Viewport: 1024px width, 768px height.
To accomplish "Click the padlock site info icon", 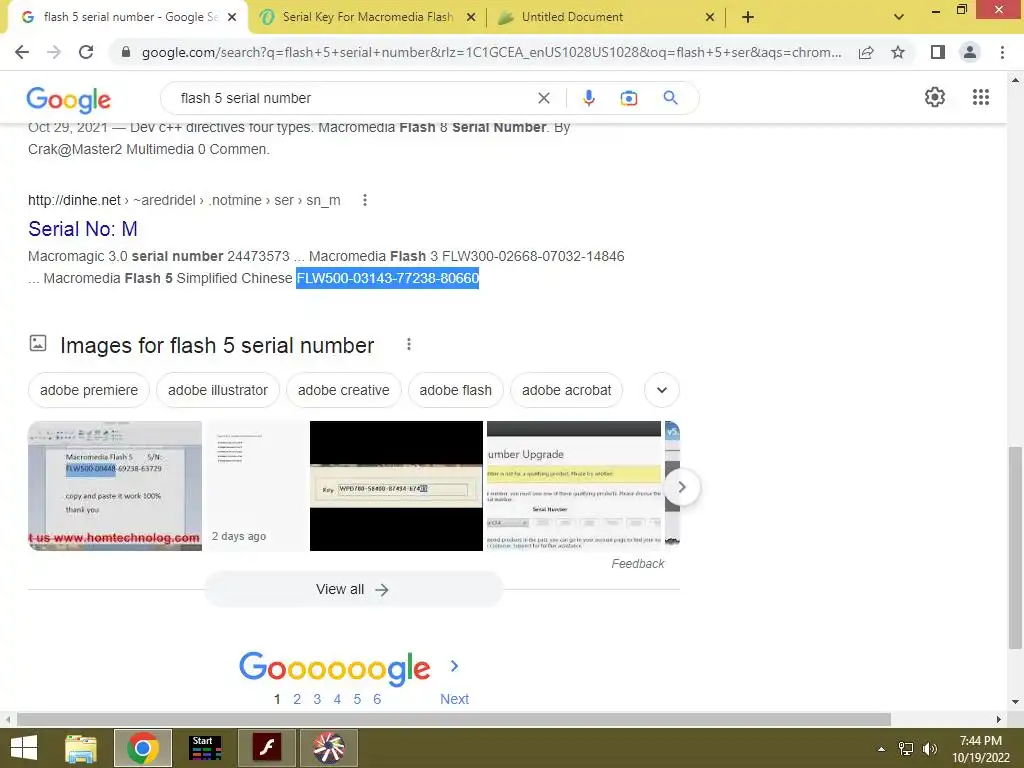I will click(126, 52).
